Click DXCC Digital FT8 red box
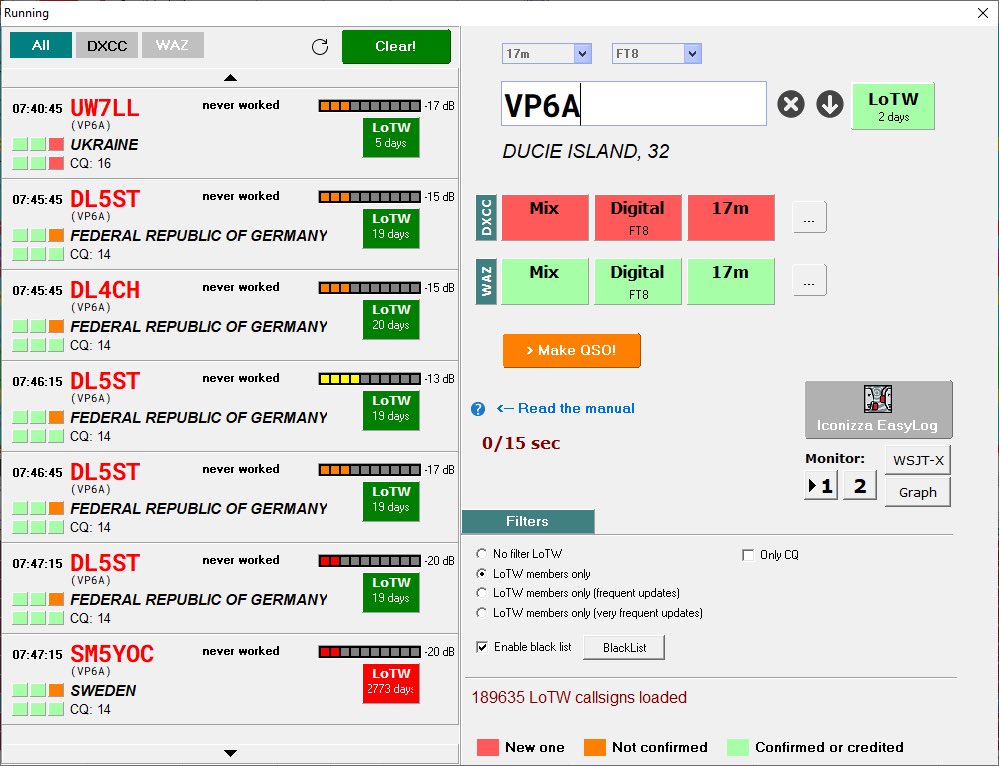Viewport: 999px width, 766px height. click(638, 218)
